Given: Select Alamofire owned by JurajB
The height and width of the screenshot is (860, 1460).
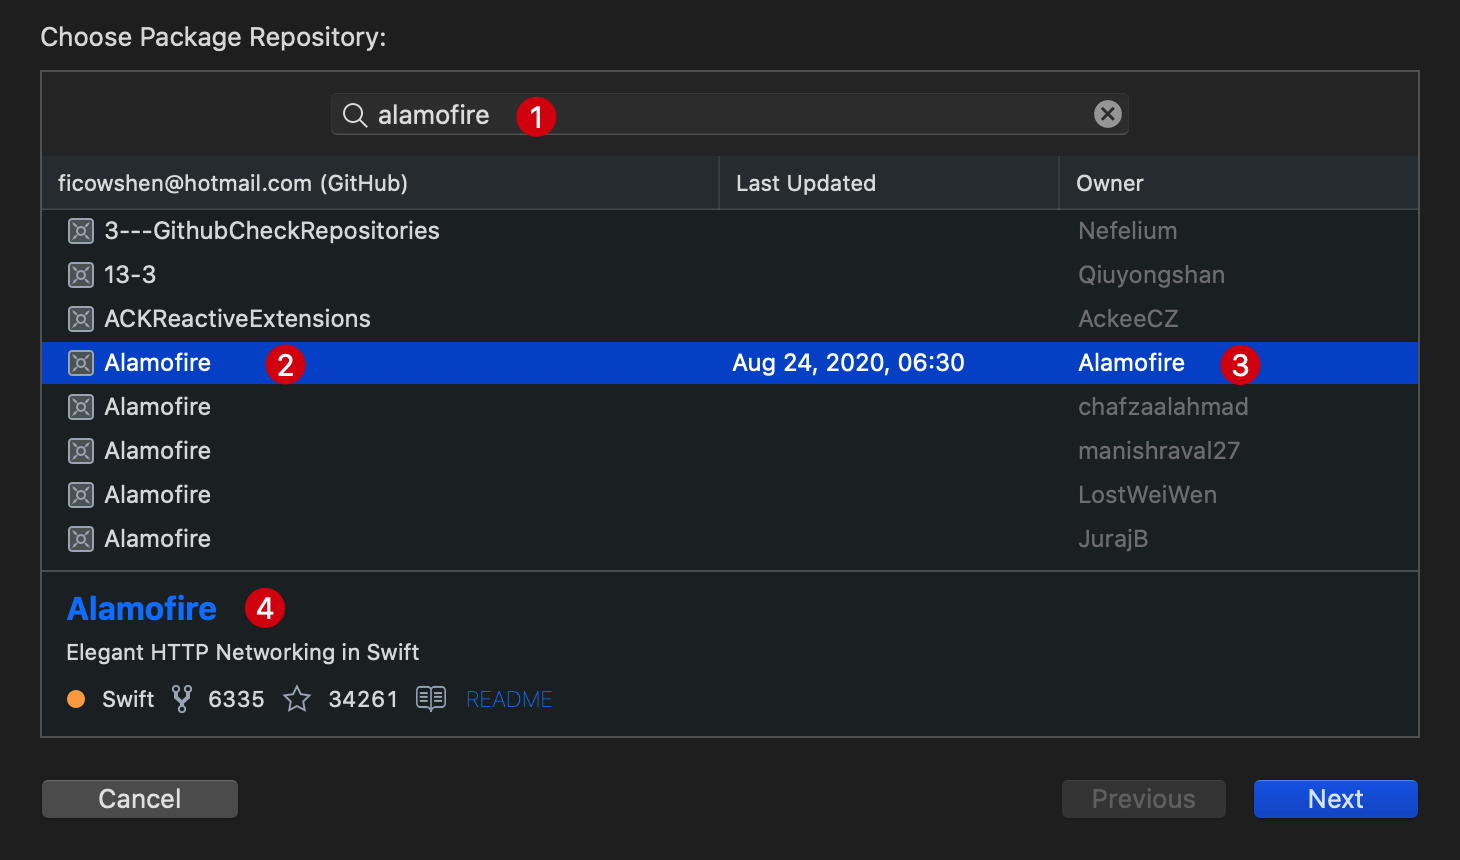Looking at the screenshot, I should [730, 539].
